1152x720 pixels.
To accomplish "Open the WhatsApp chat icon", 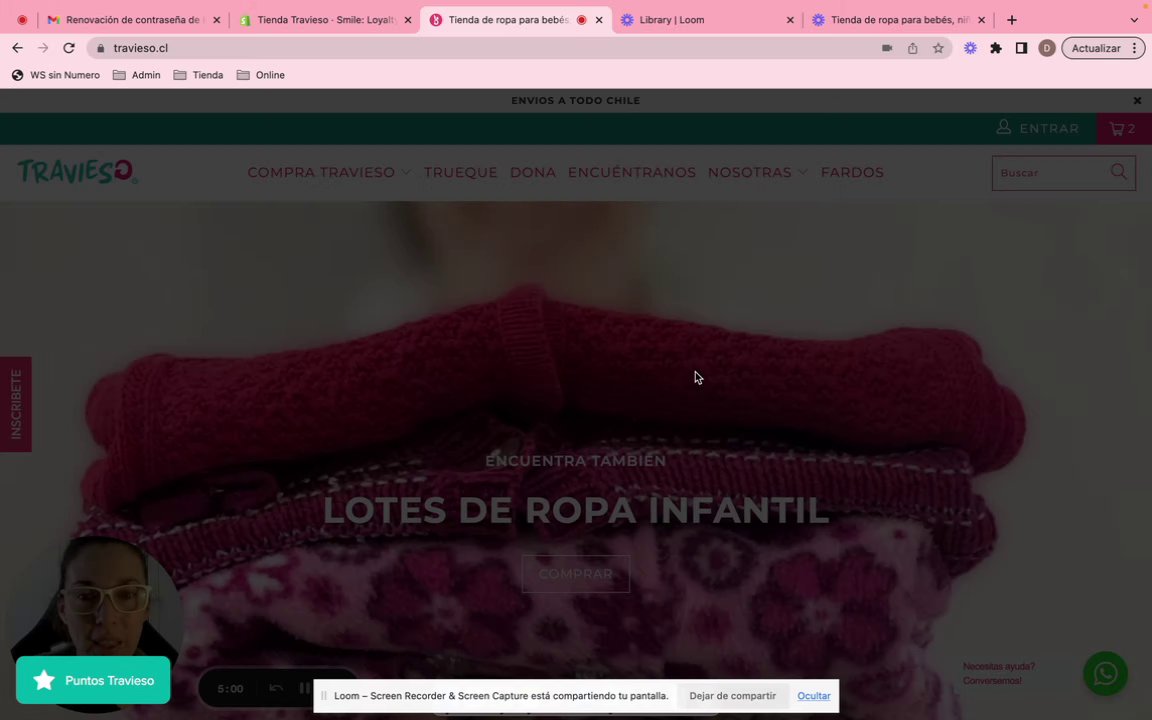I will pos(1105,674).
